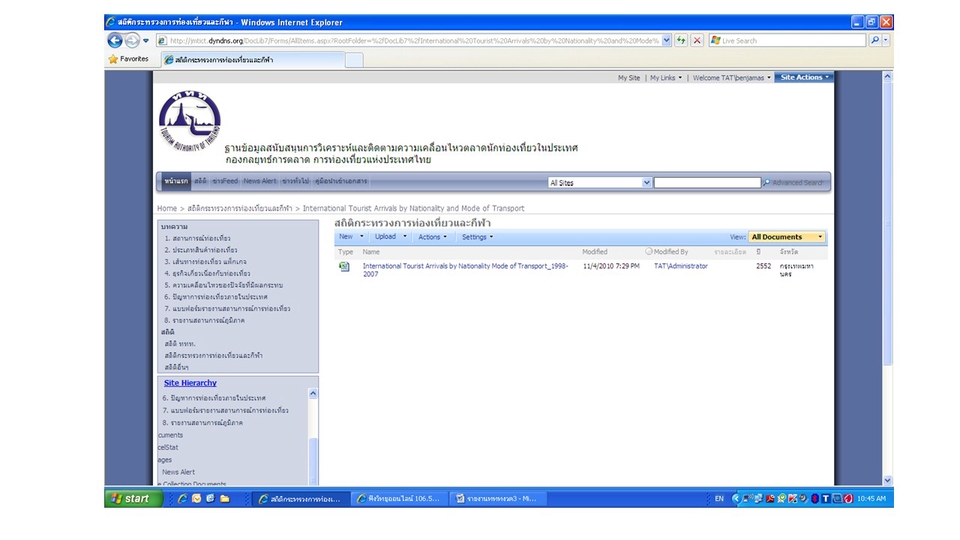960x540 pixels.
Task: Go back with the browser Back arrow
Action: pyautogui.click(x=114, y=40)
